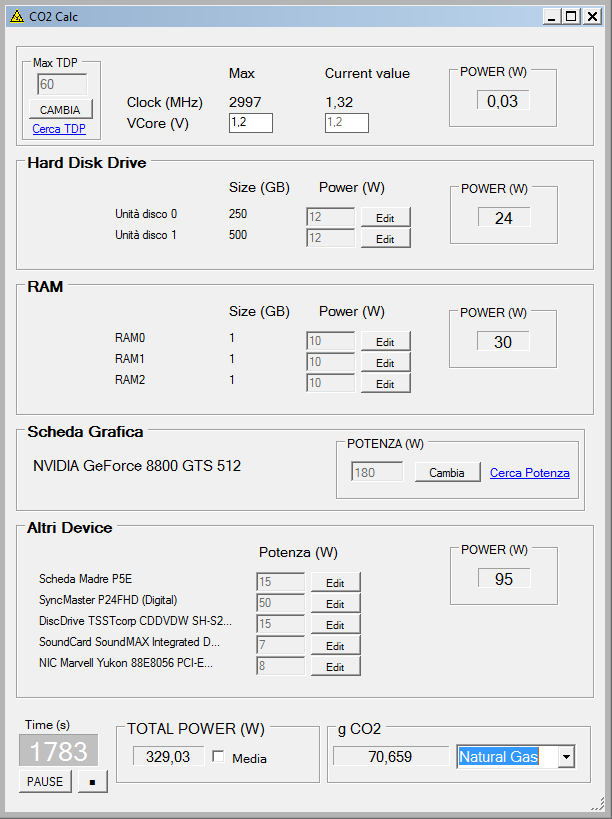Image resolution: width=612 pixels, height=819 pixels.
Task: Open the Cerca TDP link
Action: [59, 129]
